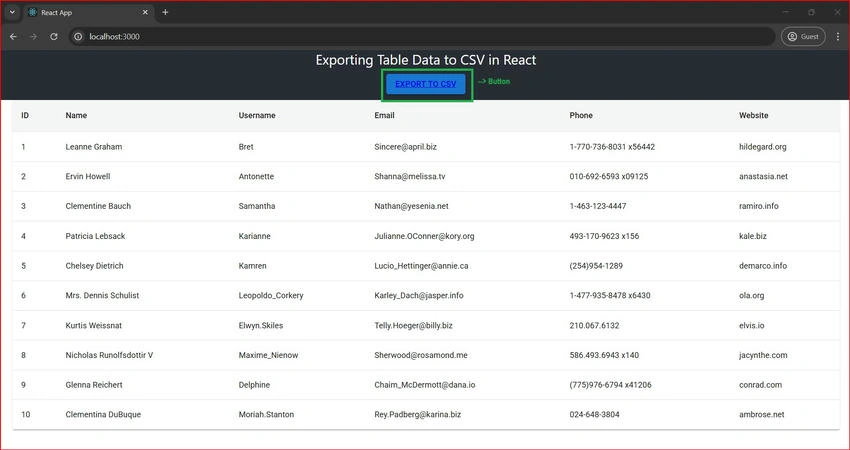This screenshot has width=850, height=450.
Task: Click phone 010-692-6593 x09125
Action: coord(609,176)
